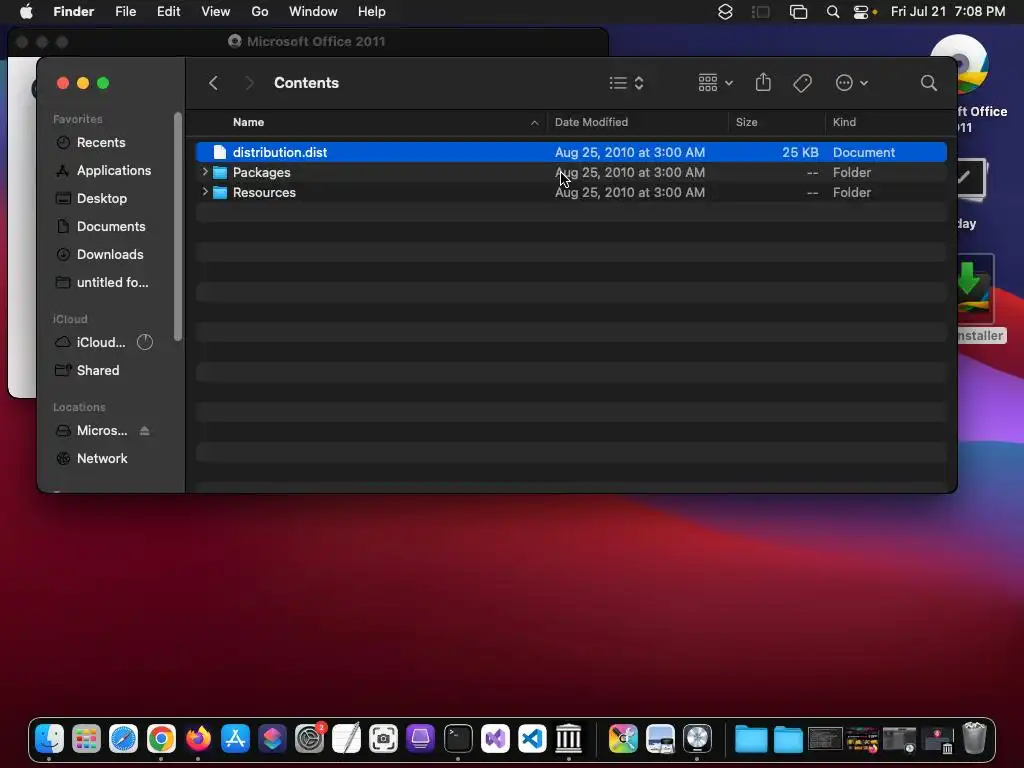
Task: Launch Google Chrome from the Dock
Action: pos(161,739)
